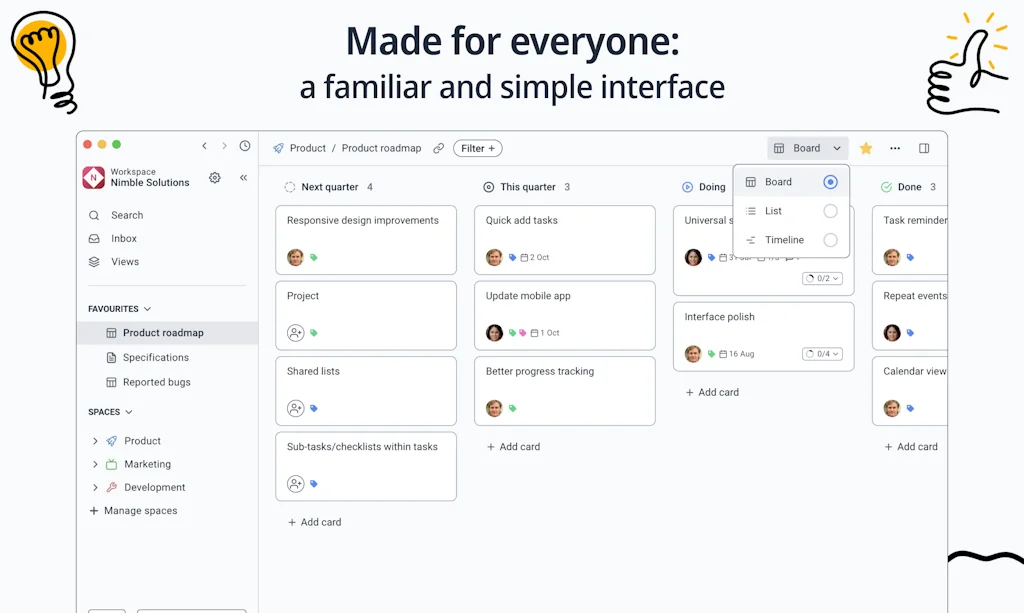Click the 0/4 progress indicator on Interface polish

(823, 352)
